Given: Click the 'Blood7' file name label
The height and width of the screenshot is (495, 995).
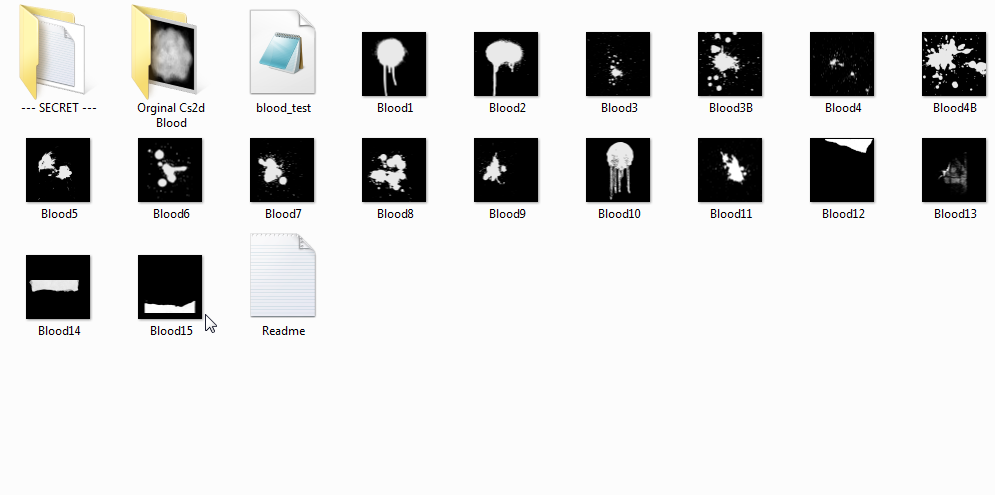Looking at the screenshot, I should 283,214.
